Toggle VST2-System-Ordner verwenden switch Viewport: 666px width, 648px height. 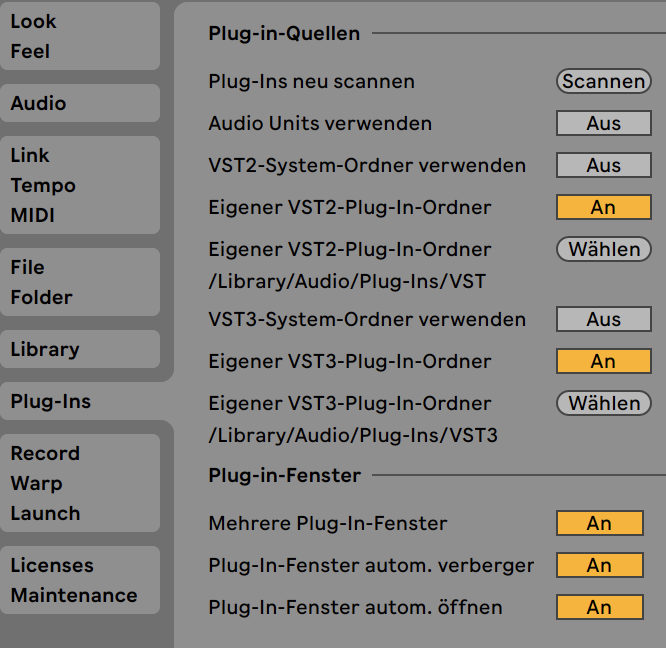pyautogui.click(x=603, y=166)
